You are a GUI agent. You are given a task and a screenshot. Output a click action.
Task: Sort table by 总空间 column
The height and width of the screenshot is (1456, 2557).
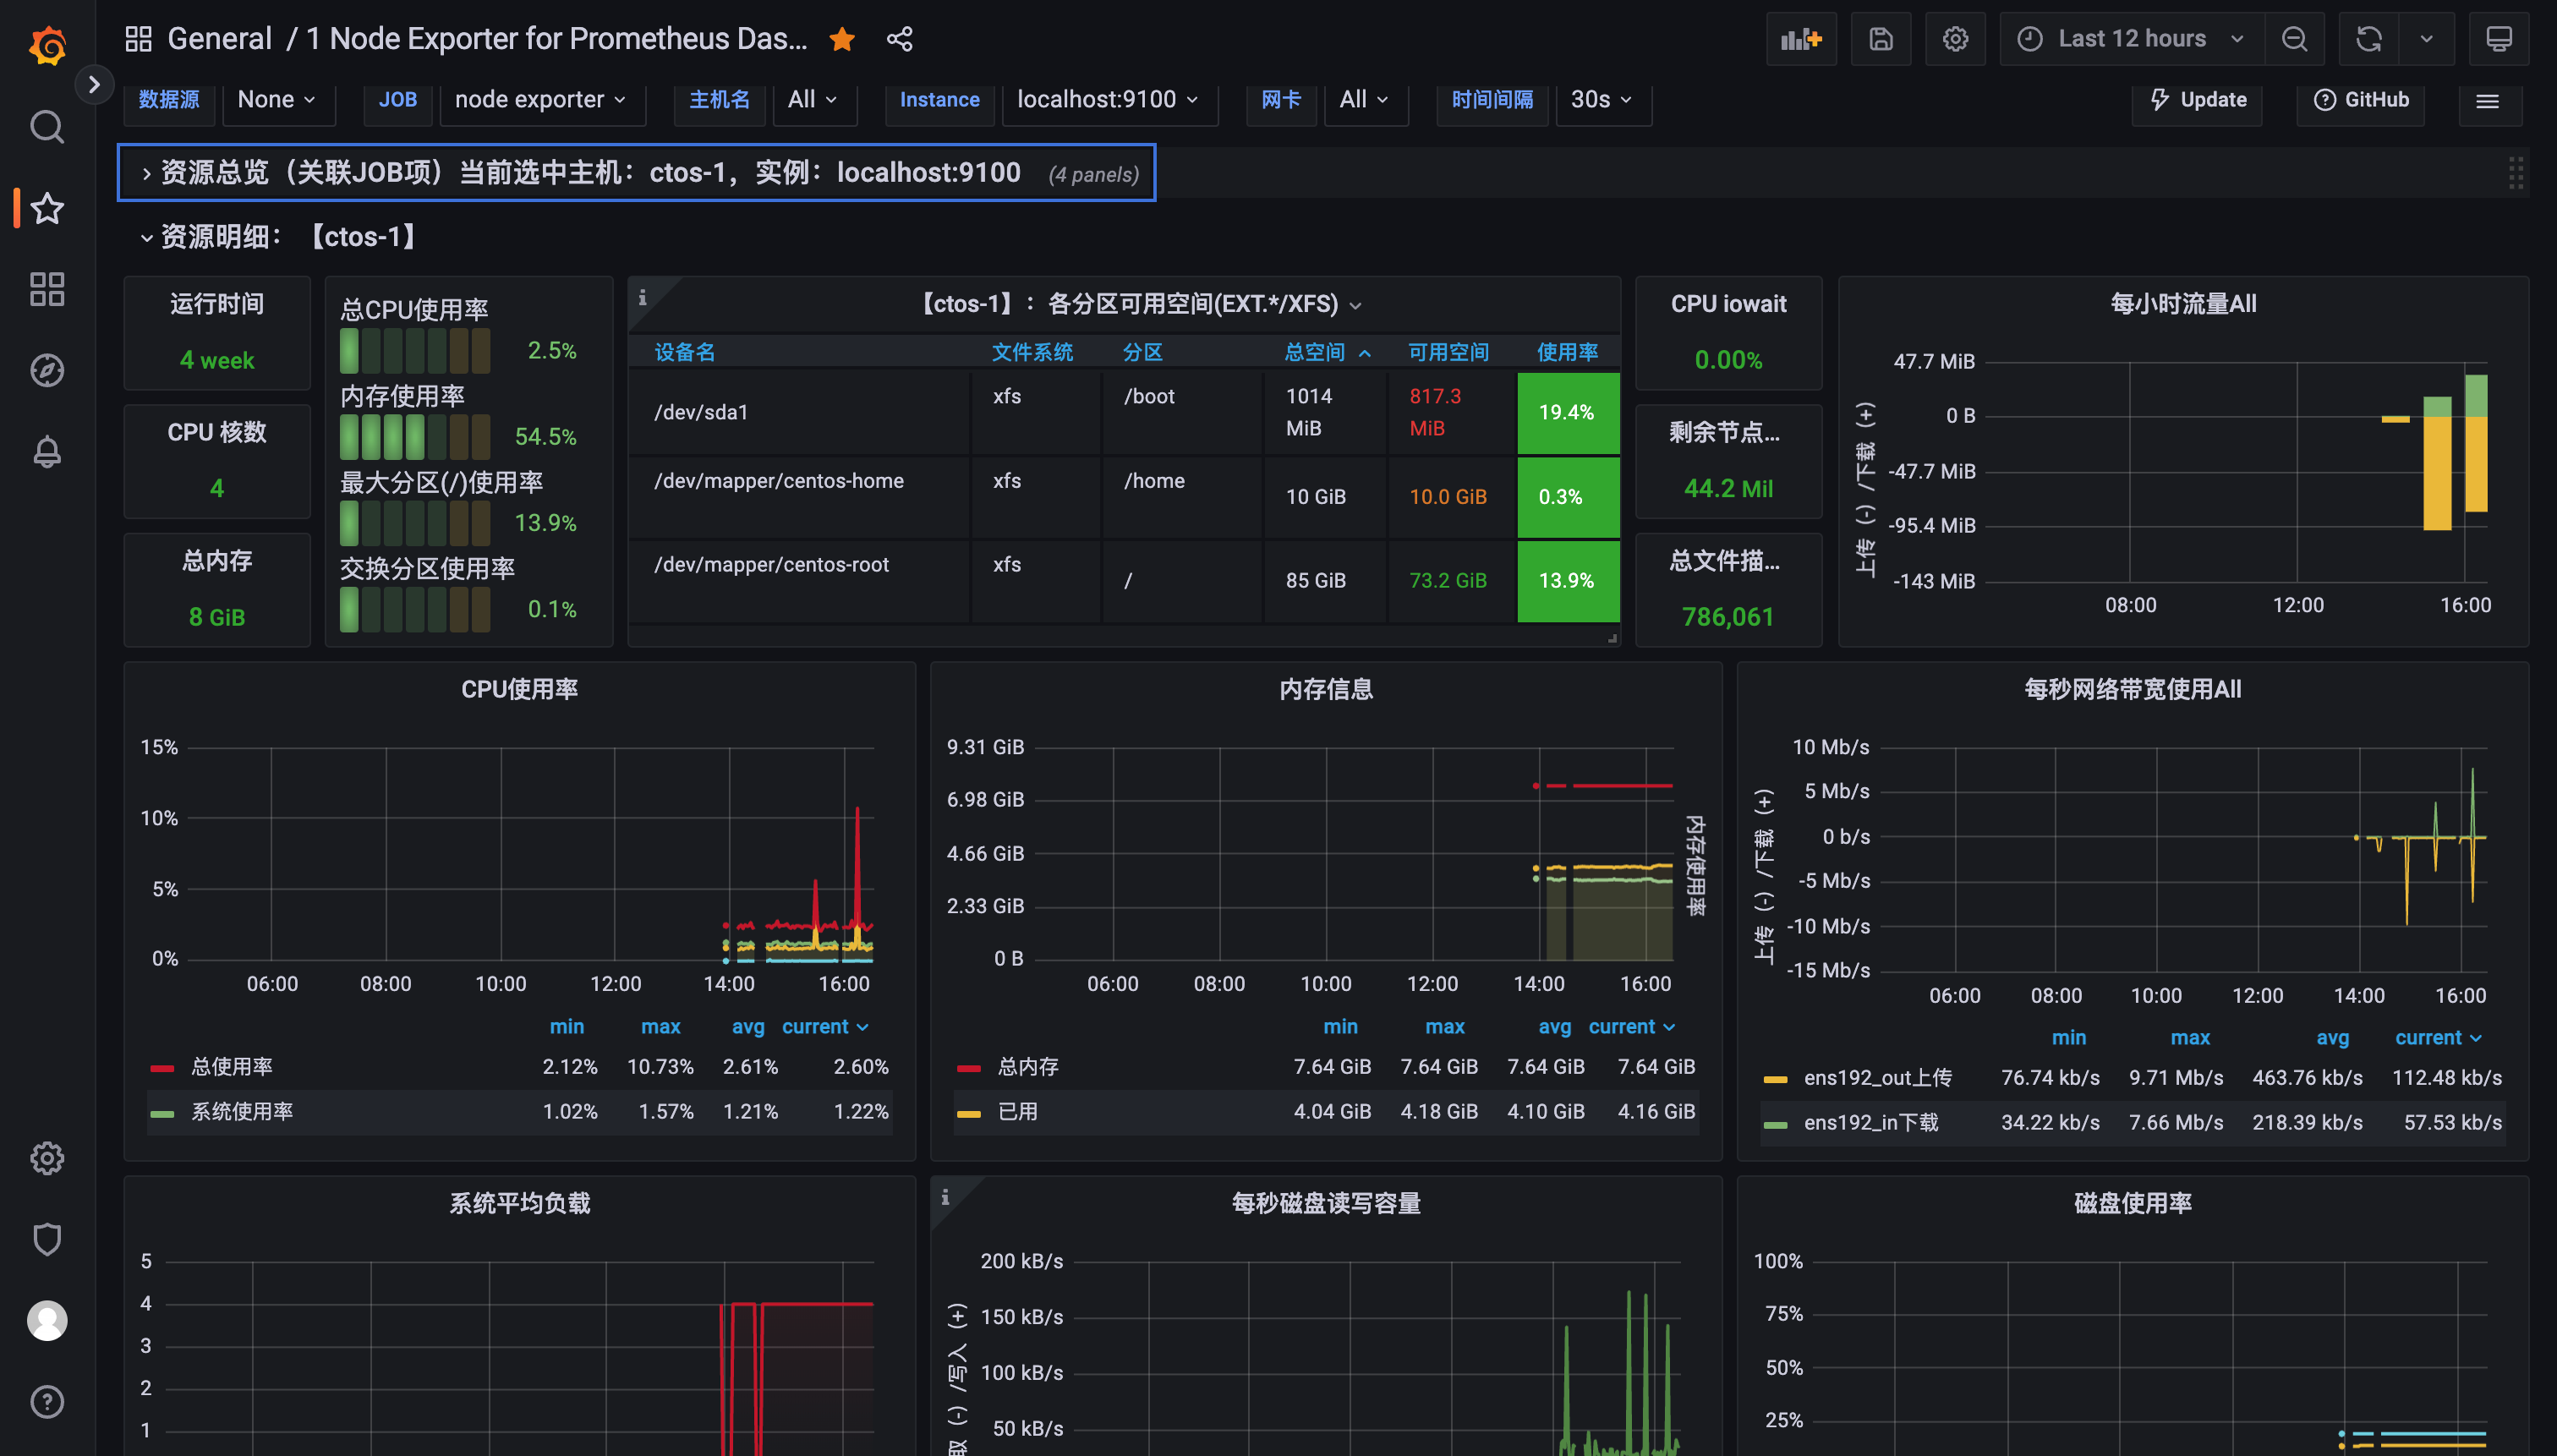coord(1326,352)
